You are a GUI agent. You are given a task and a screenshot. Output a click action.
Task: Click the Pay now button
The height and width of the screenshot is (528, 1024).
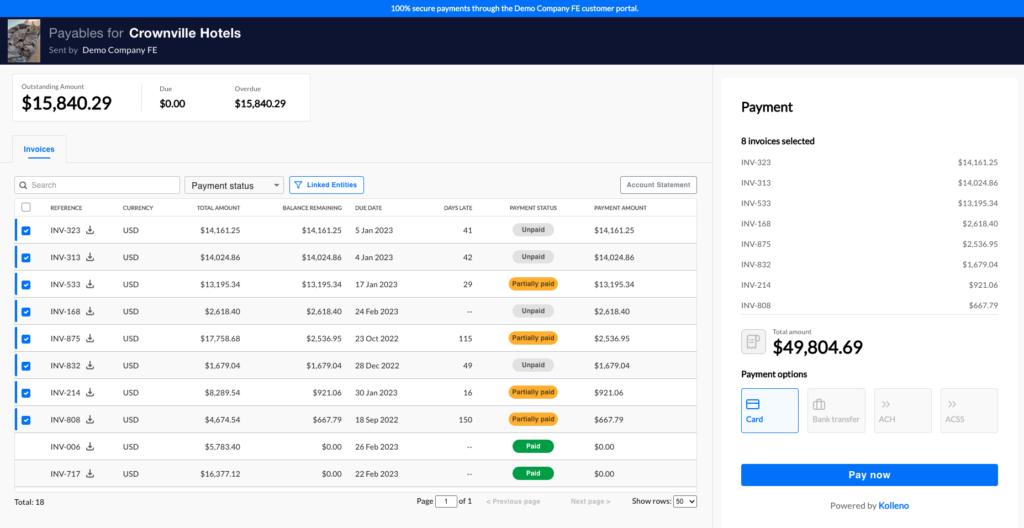coord(869,475)
